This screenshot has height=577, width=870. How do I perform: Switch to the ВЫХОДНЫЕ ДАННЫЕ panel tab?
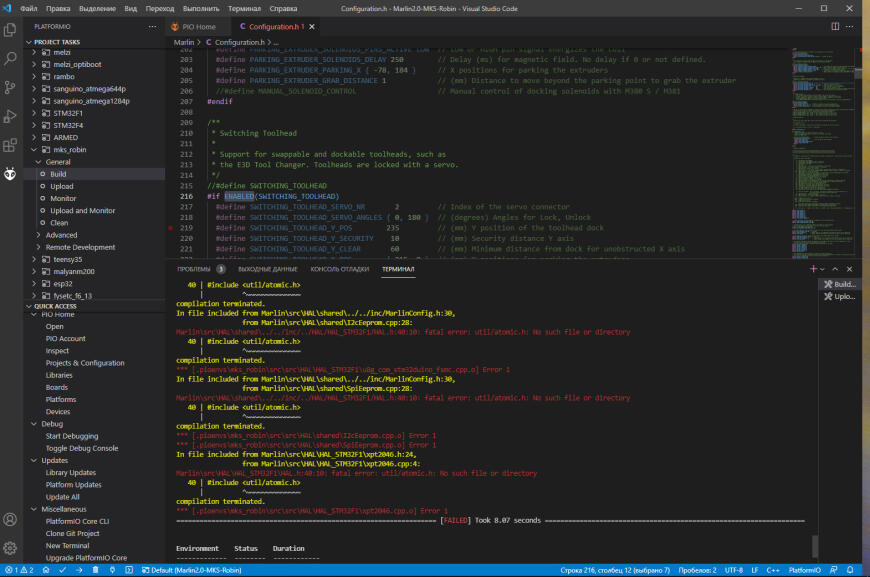[x=267, y=269]
